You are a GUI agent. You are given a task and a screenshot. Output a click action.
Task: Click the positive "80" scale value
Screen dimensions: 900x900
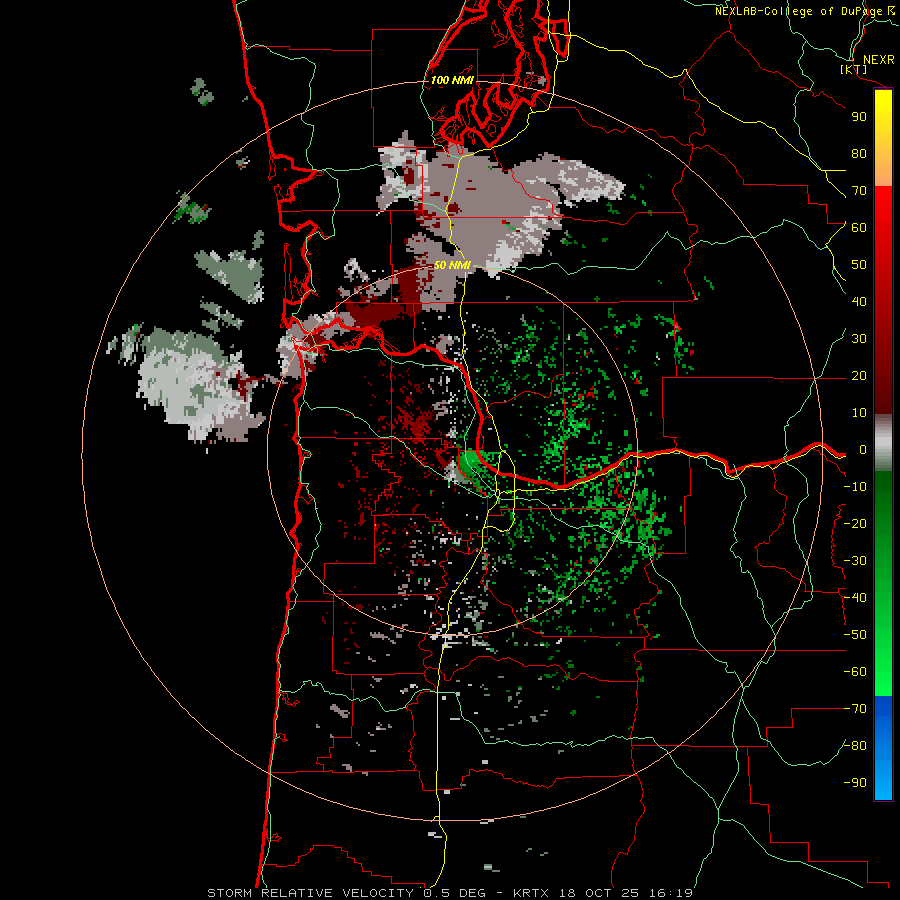(859, 154)
